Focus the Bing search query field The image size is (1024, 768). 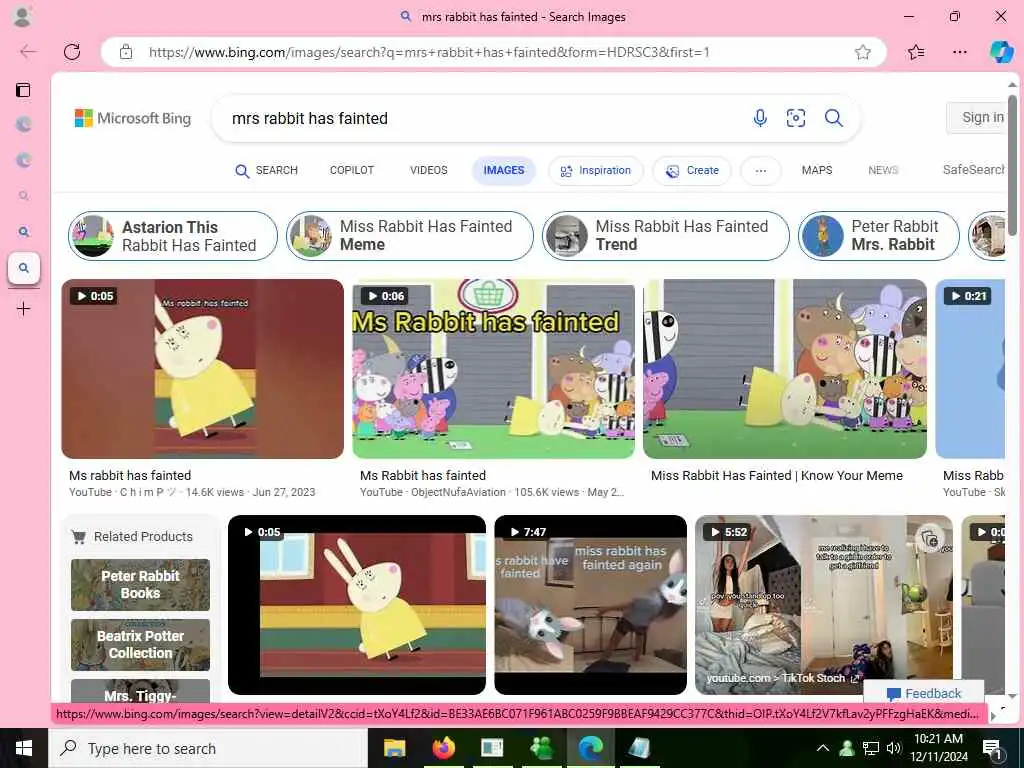pos(483,118)
